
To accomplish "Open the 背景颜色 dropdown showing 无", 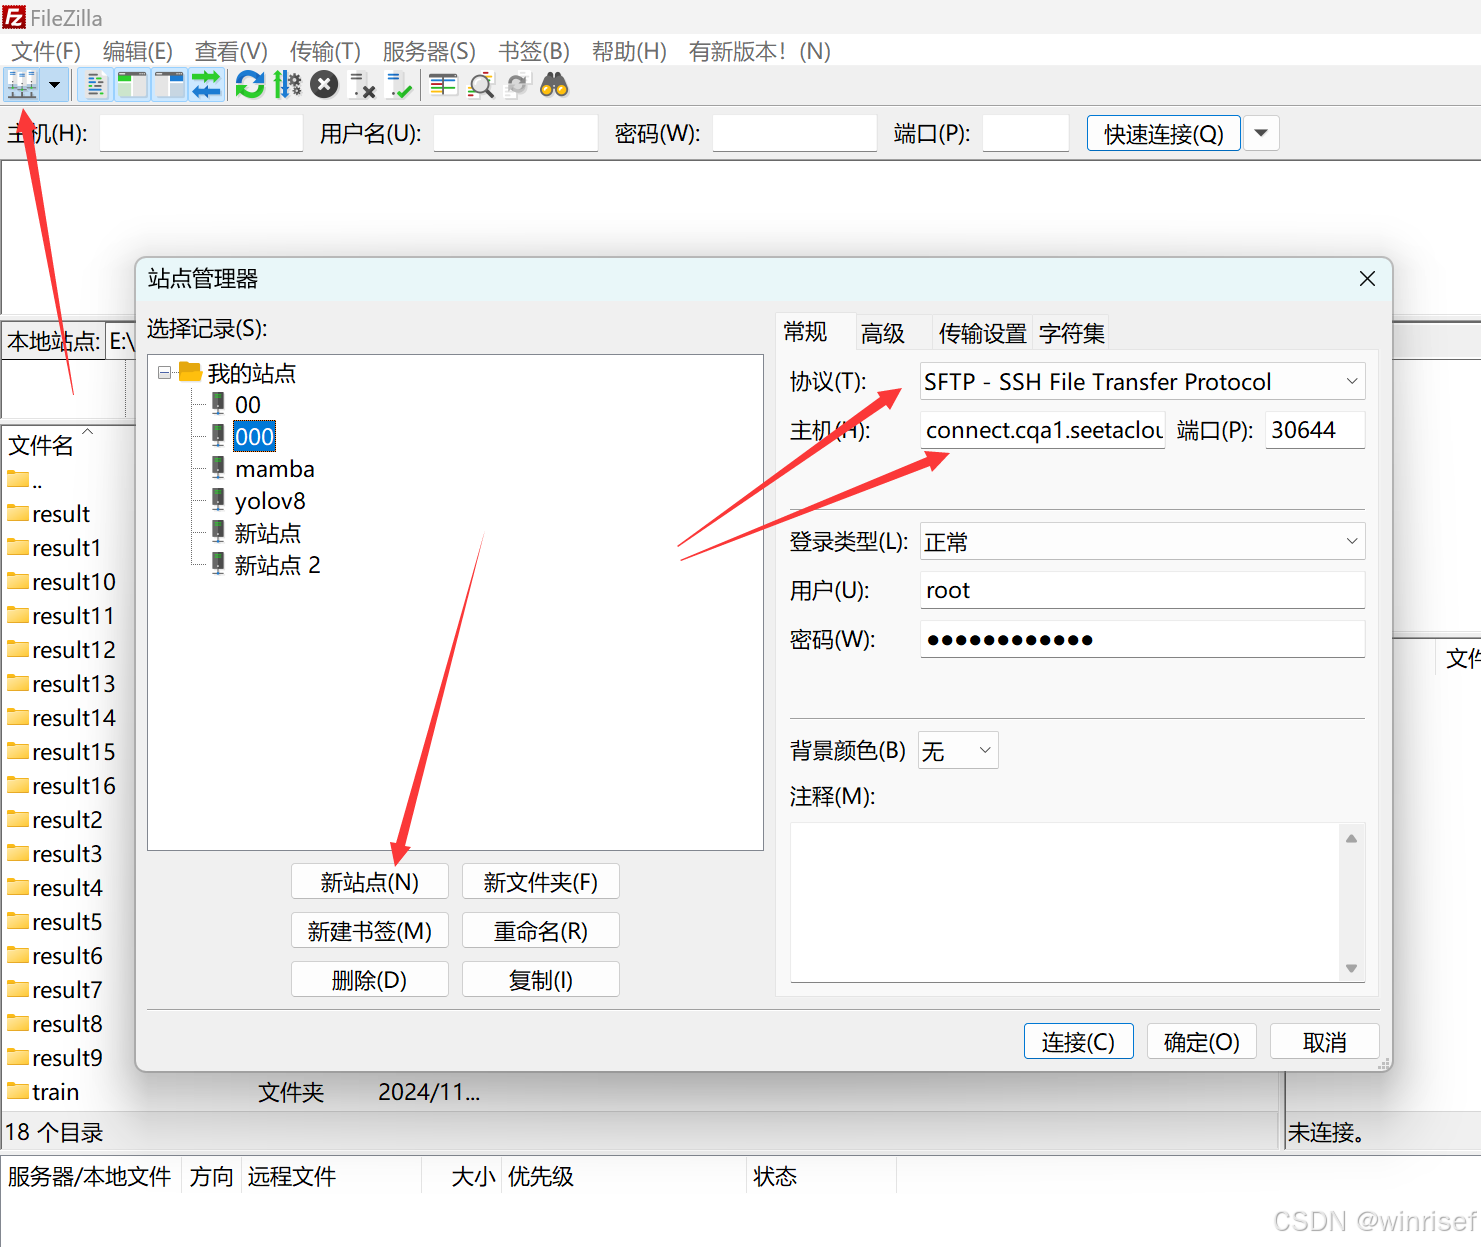I will (x=958, y=750).
